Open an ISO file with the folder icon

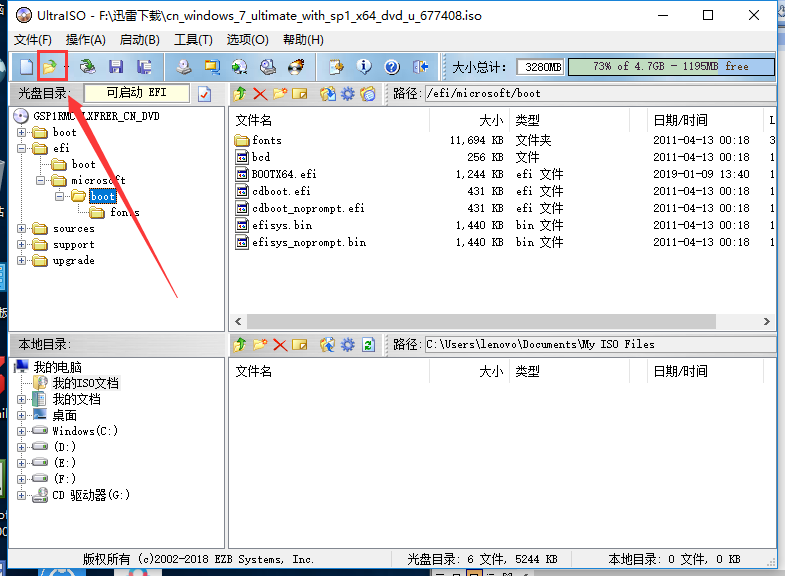(49, 67)
